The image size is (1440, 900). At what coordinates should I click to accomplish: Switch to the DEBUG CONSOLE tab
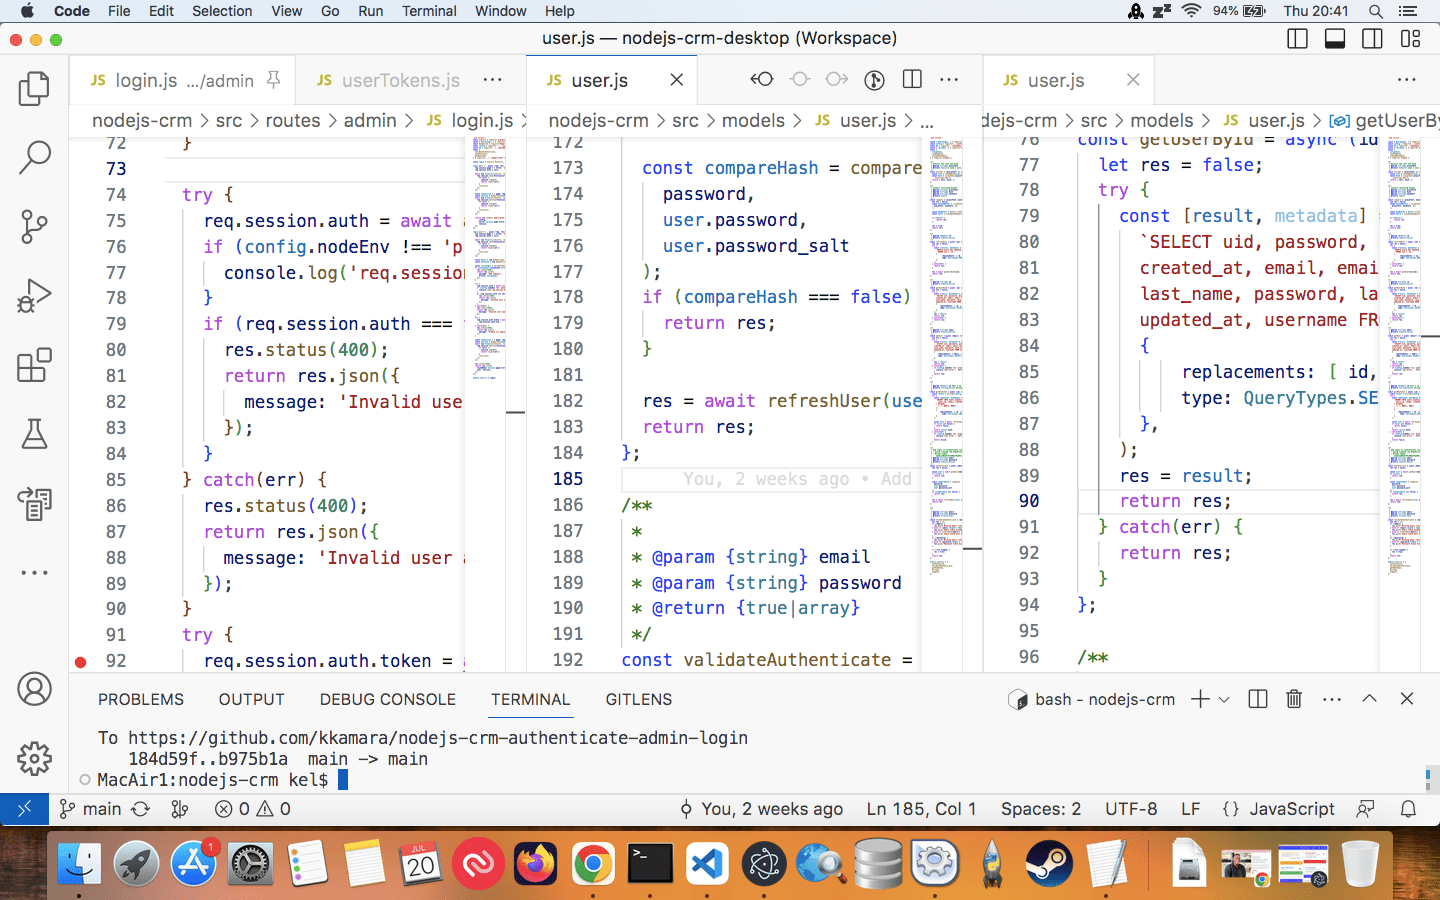click(x=387, y=699)
